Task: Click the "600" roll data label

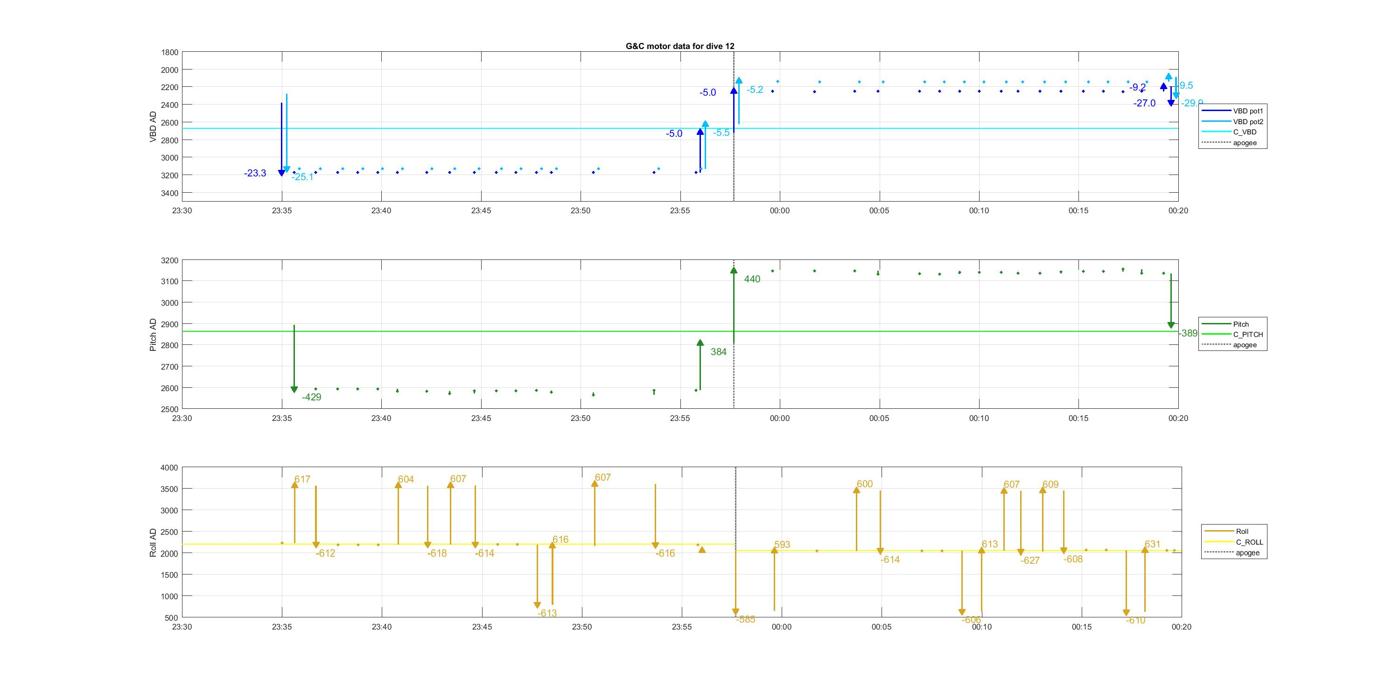Action: pyautogui.click(x=865, y=485)
